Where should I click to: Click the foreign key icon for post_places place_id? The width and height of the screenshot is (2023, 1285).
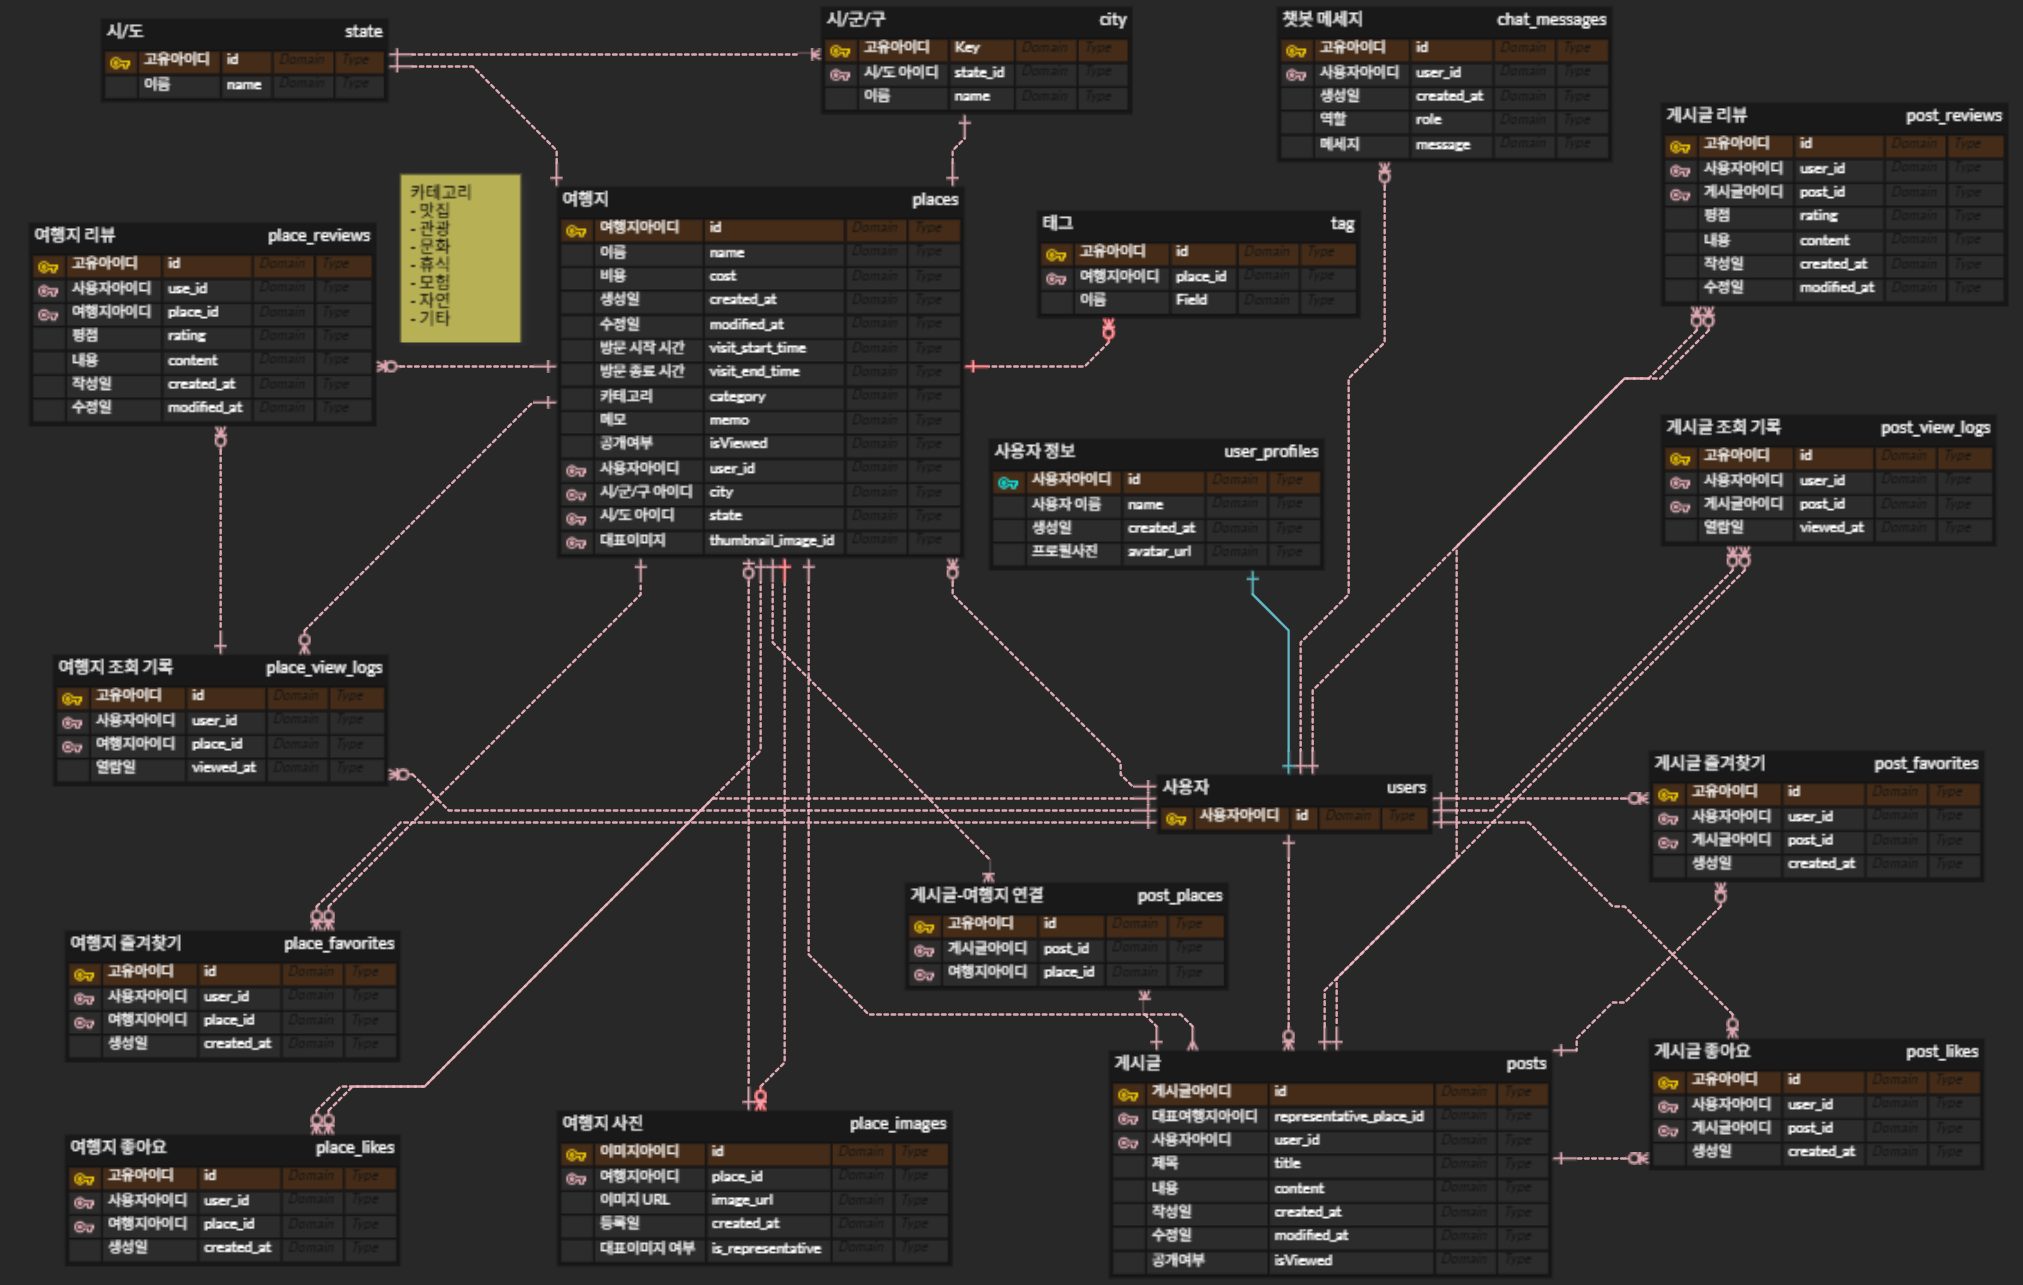pyautogui.click(x=924, y=974)
